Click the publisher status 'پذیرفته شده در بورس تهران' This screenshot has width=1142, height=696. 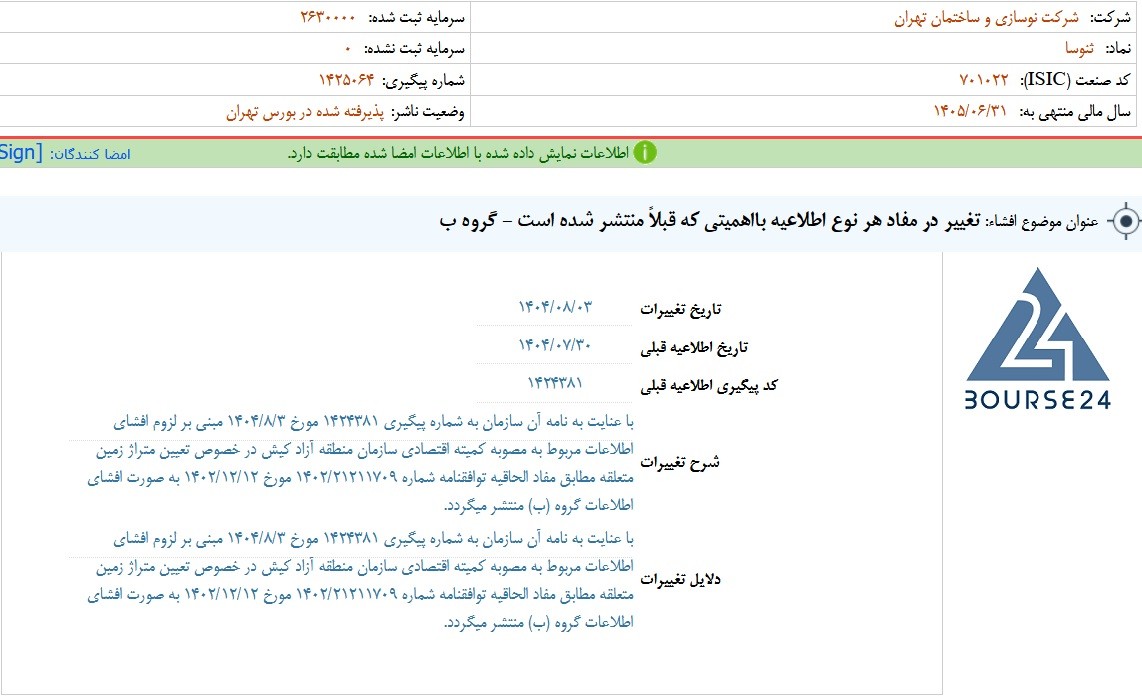(304, 112)
